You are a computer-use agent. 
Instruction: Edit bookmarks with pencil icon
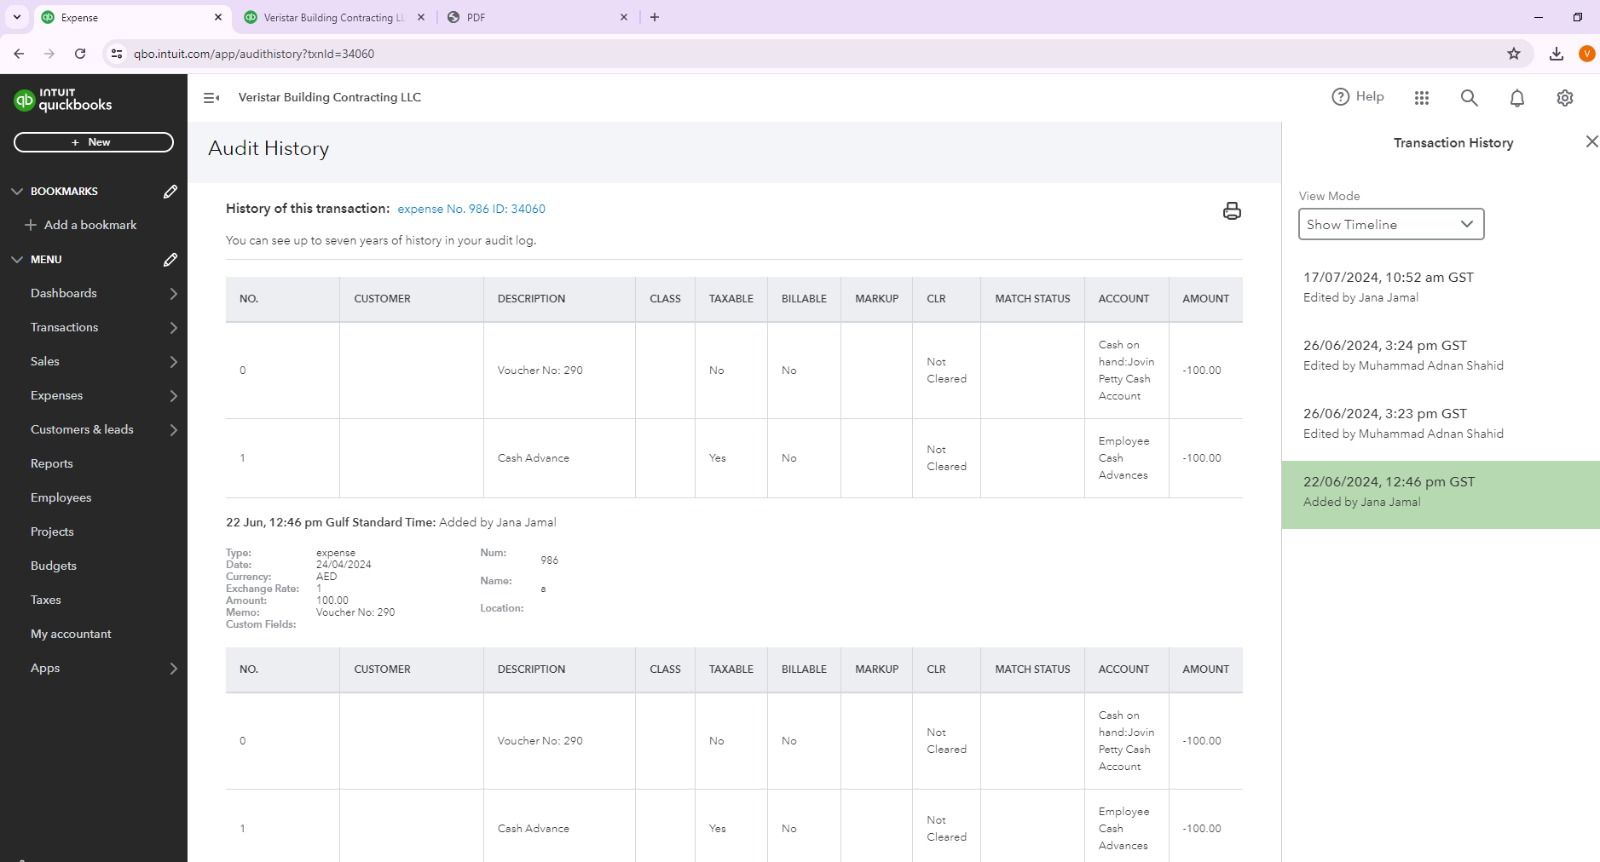(x=170, y=191)
